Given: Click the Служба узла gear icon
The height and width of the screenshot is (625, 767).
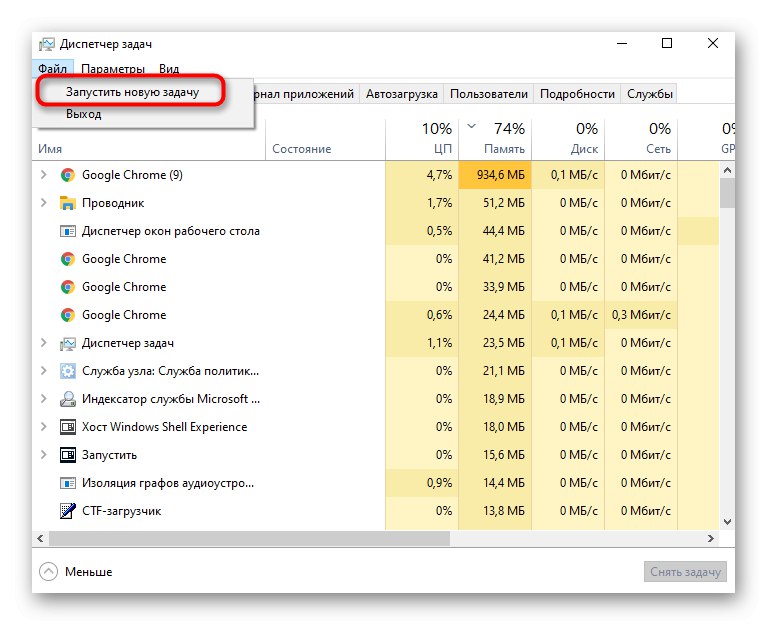Looking at the screenshot, I should coord(68,371).
